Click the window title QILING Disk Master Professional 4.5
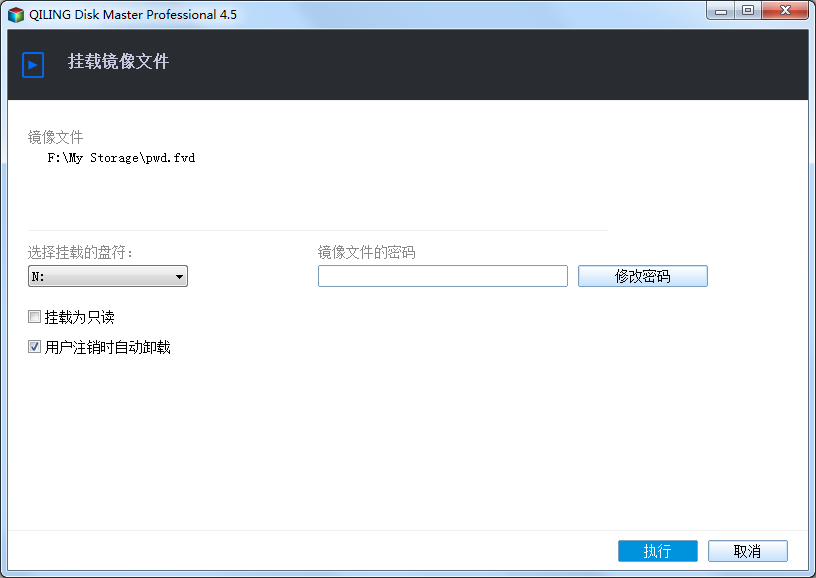 (x=133, y=15)
